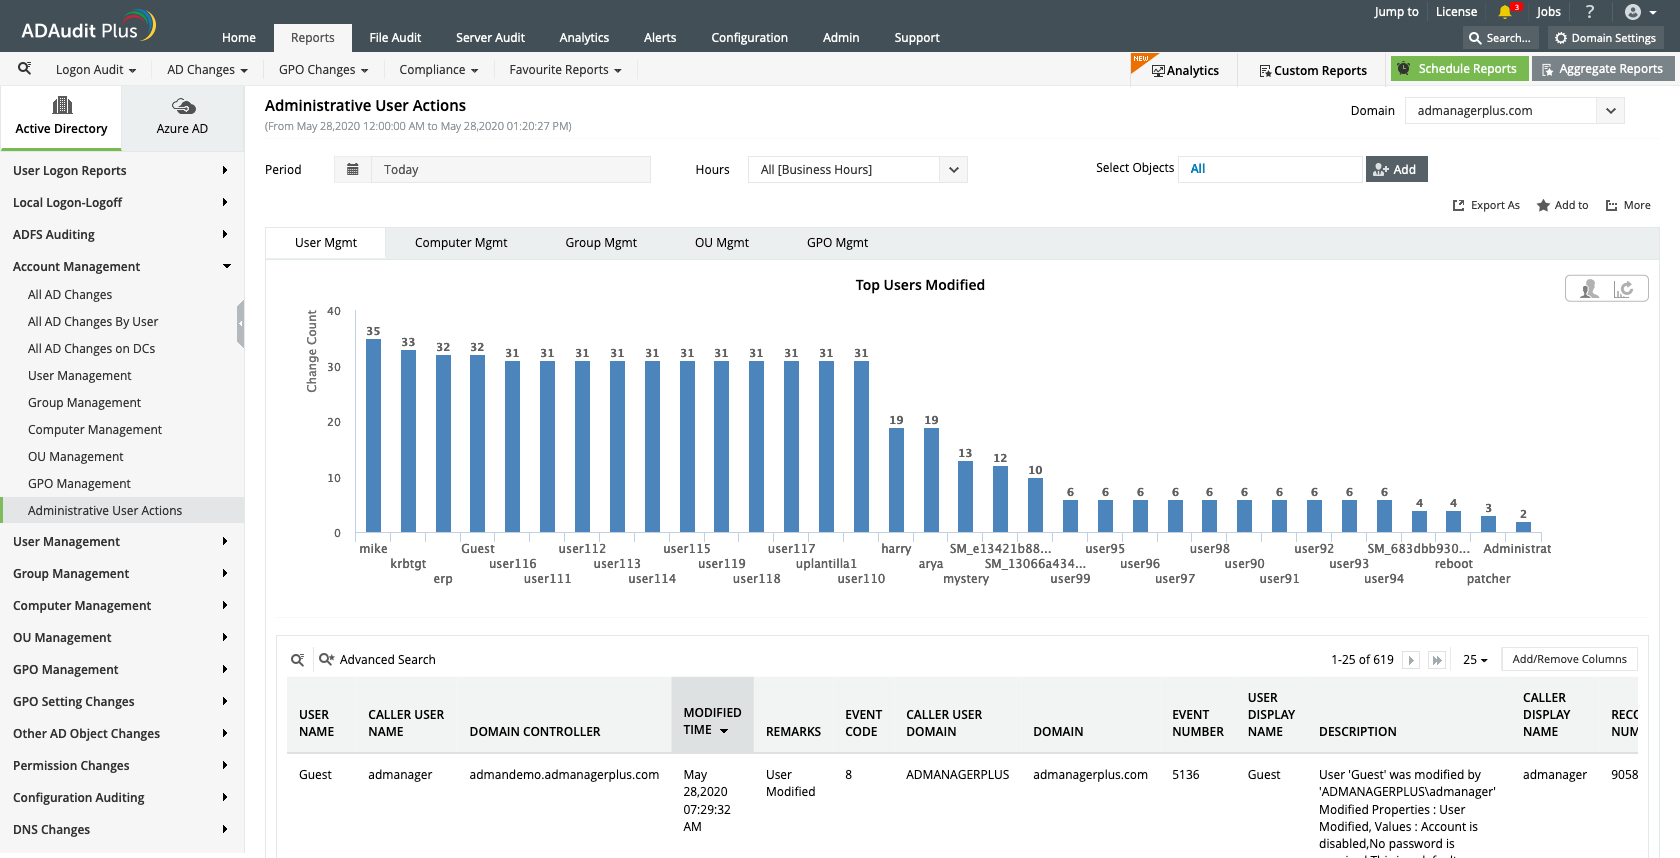Click the bar for user mike
This screenshot has height=858, width=1680.
(x=373, y=435)
